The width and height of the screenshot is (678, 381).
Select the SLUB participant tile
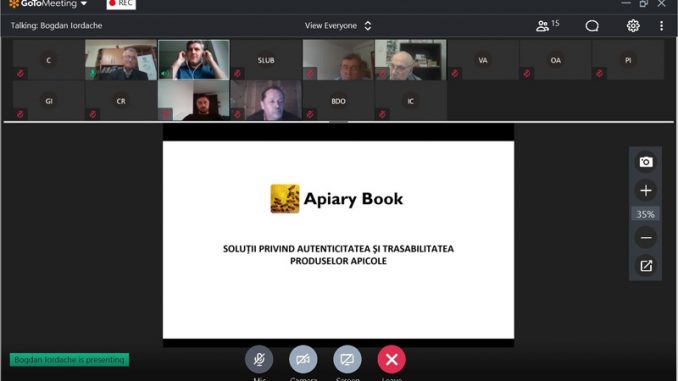click(266, 60)
